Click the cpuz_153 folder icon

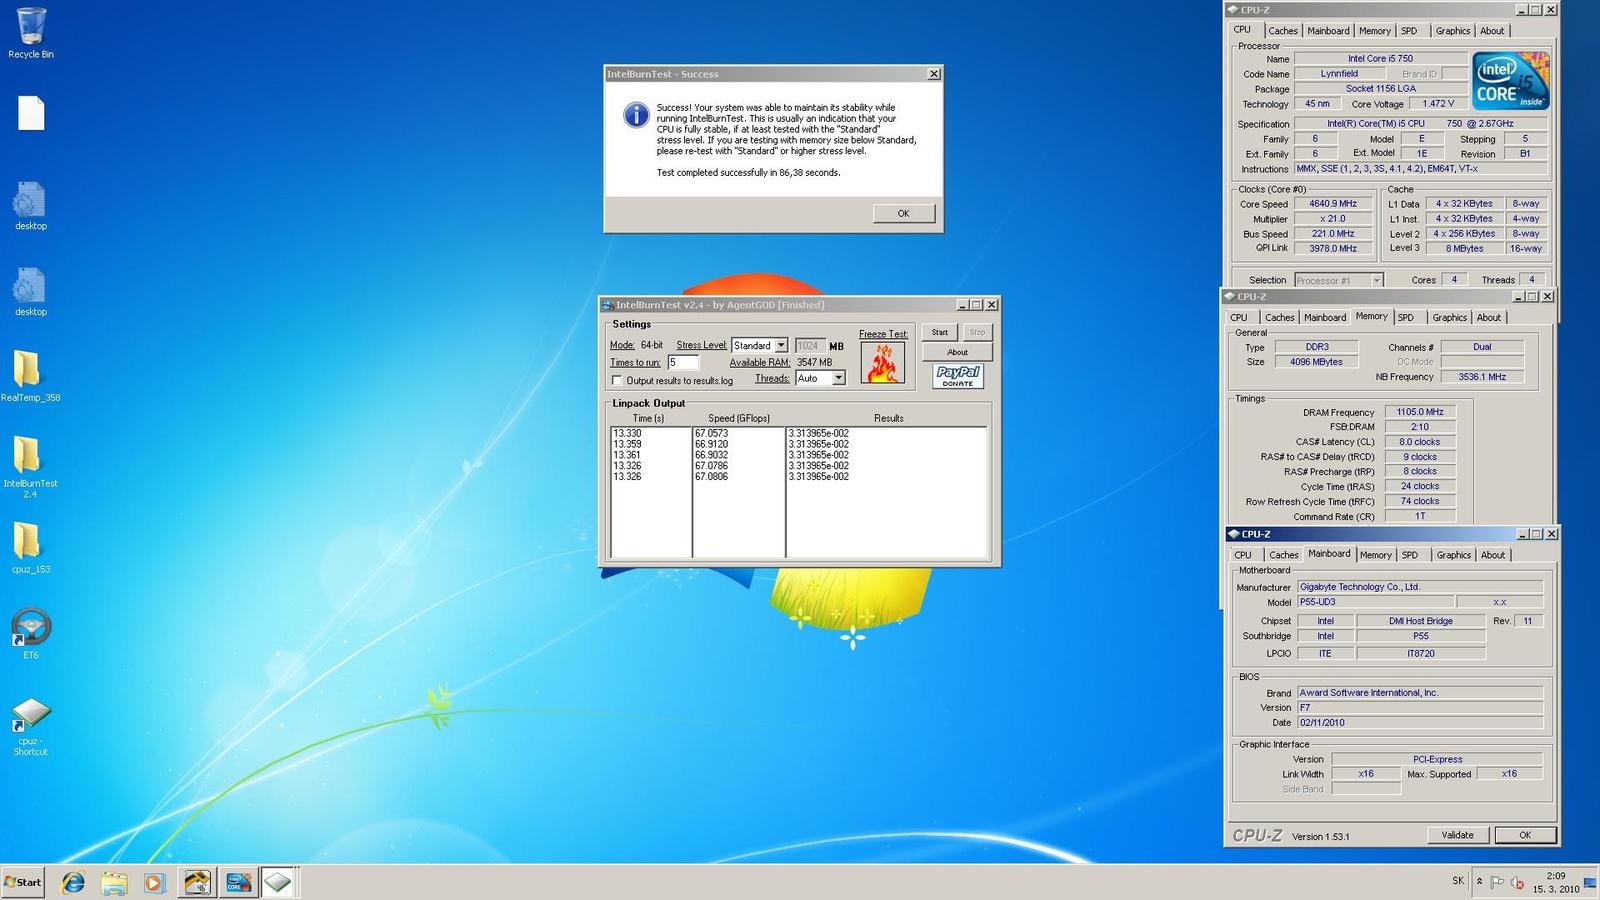coord(28,542)
